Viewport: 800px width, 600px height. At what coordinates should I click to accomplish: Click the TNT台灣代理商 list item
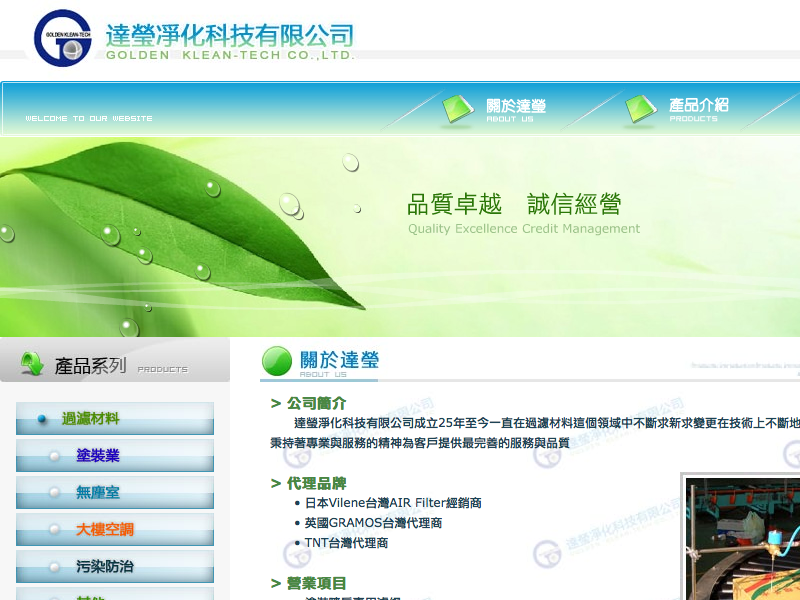346,543
